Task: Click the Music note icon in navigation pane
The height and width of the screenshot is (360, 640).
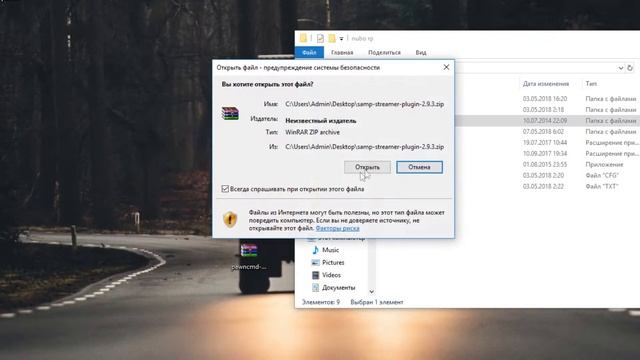Action: [x=315, y=250]
